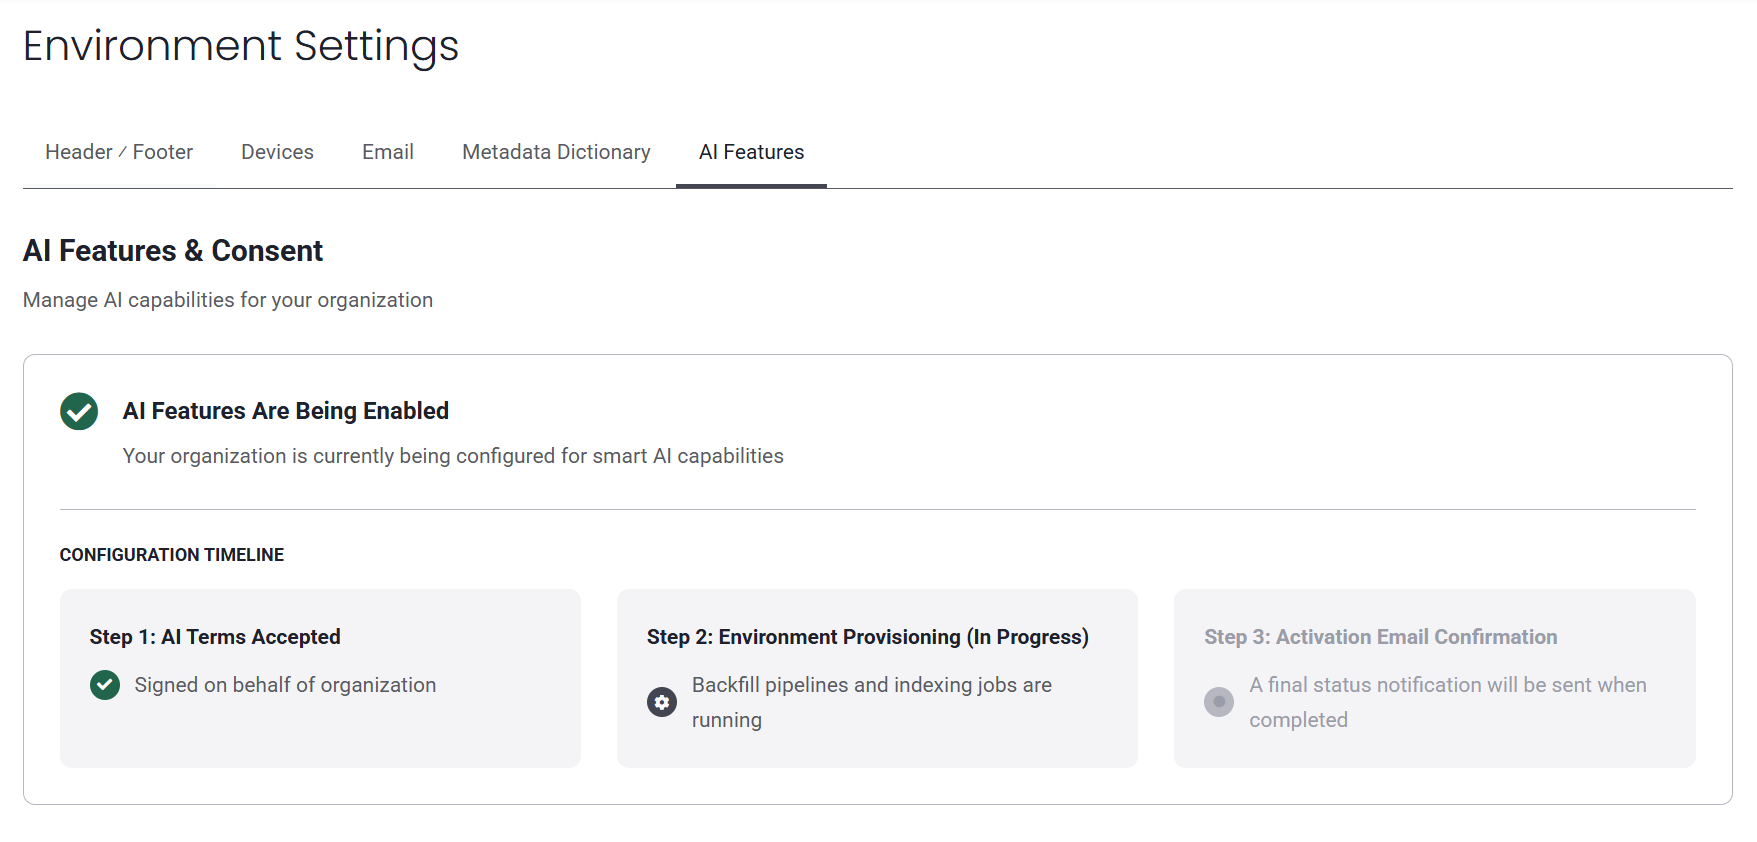Click the Environment Settings page title
The height and width of the screenshot is (842, 1757).
tap(241, 46)
